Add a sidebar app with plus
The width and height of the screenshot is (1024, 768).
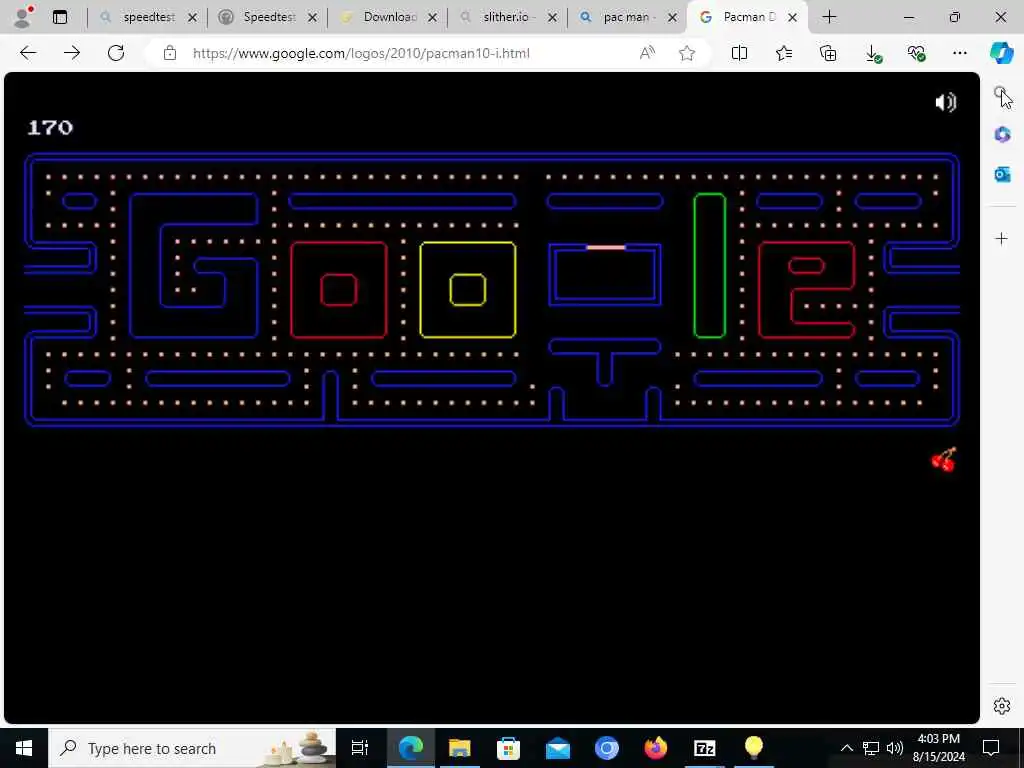(x=1001, y=238)
